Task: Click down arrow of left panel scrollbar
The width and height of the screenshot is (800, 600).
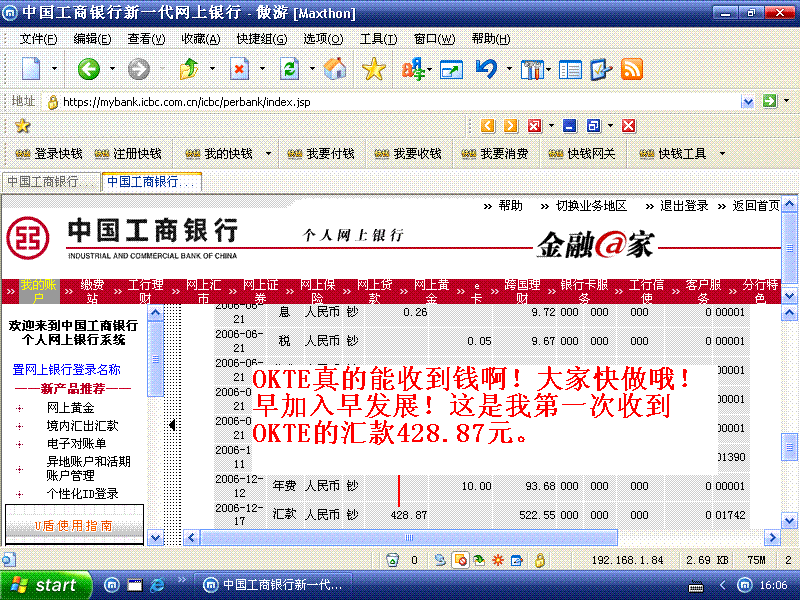Action: point(155,537)
